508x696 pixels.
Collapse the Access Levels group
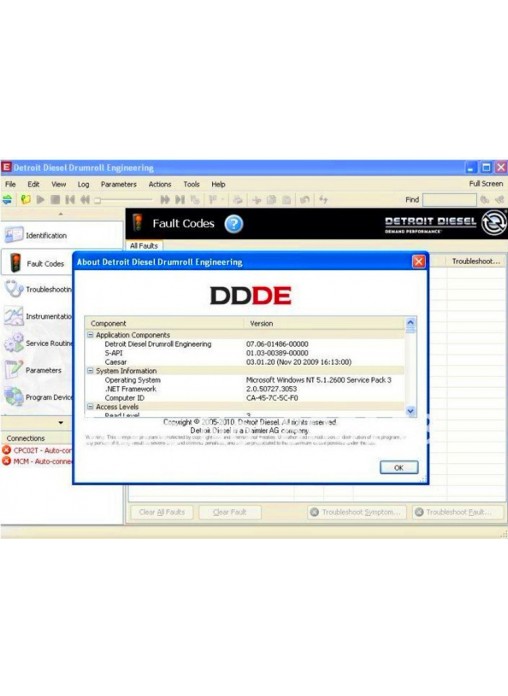(90, 407)
